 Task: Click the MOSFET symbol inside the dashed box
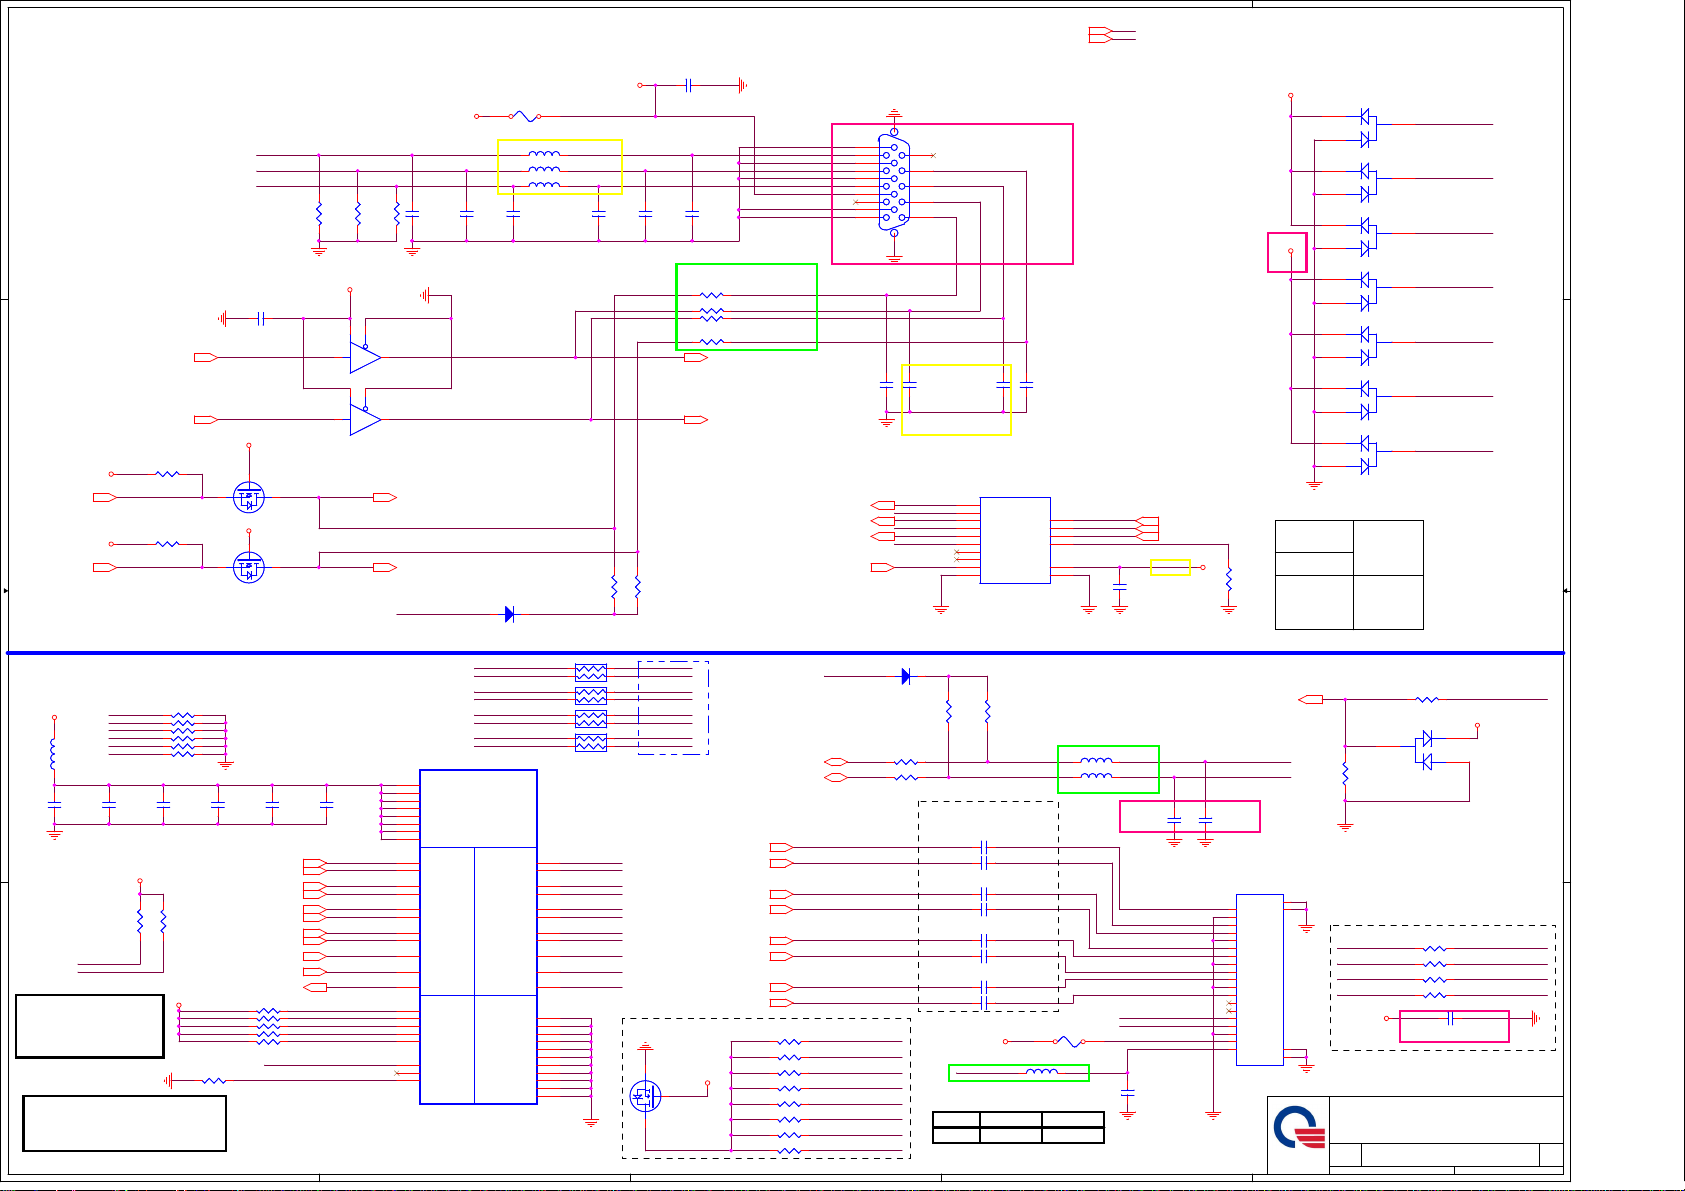click(645, 1096)
